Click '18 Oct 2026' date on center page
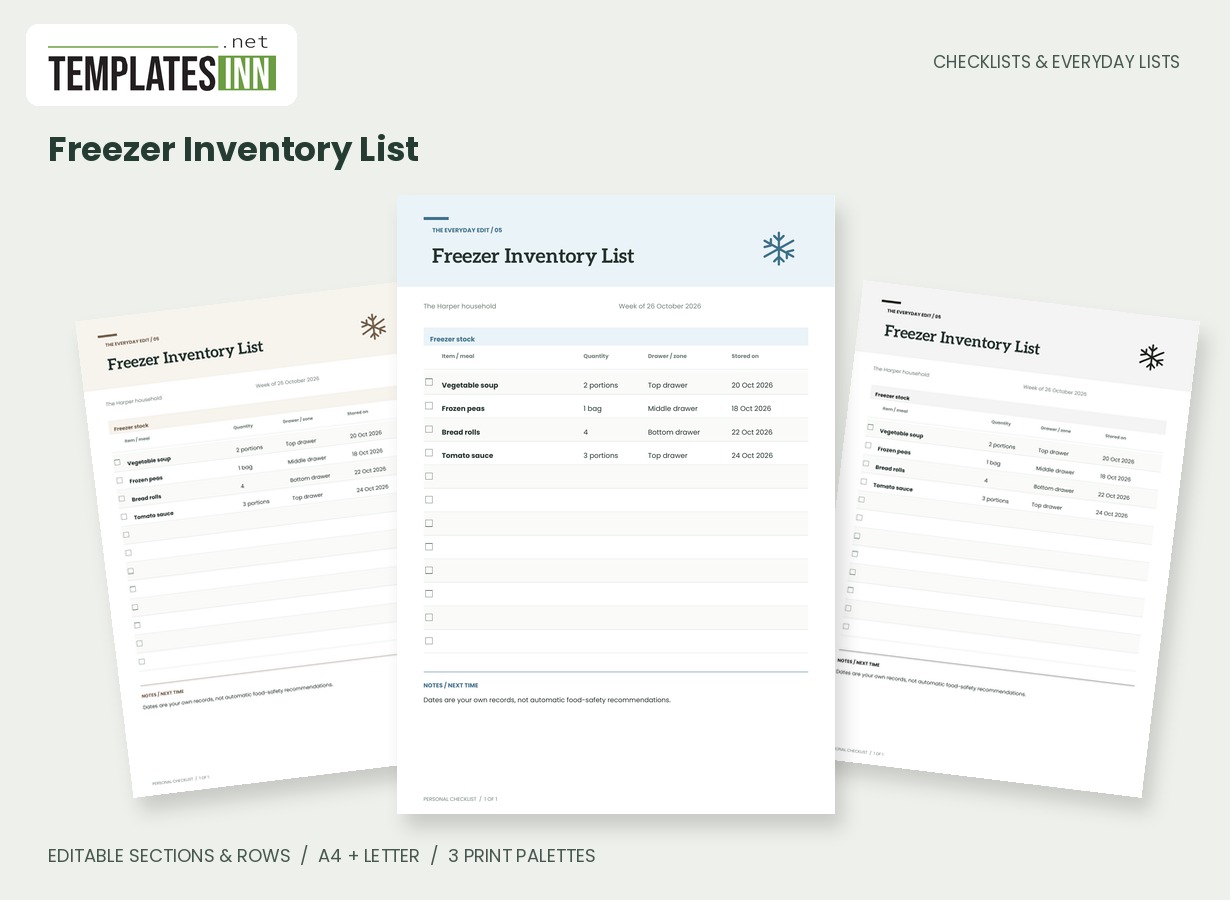This screenshot has height=900, width=1230. pos(751,408)
